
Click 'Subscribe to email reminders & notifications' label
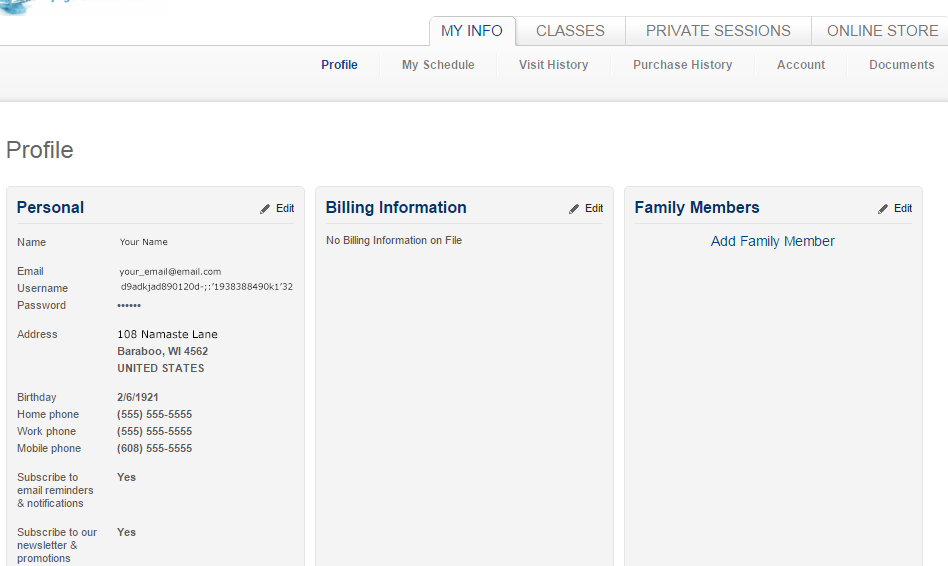[55, 490]
